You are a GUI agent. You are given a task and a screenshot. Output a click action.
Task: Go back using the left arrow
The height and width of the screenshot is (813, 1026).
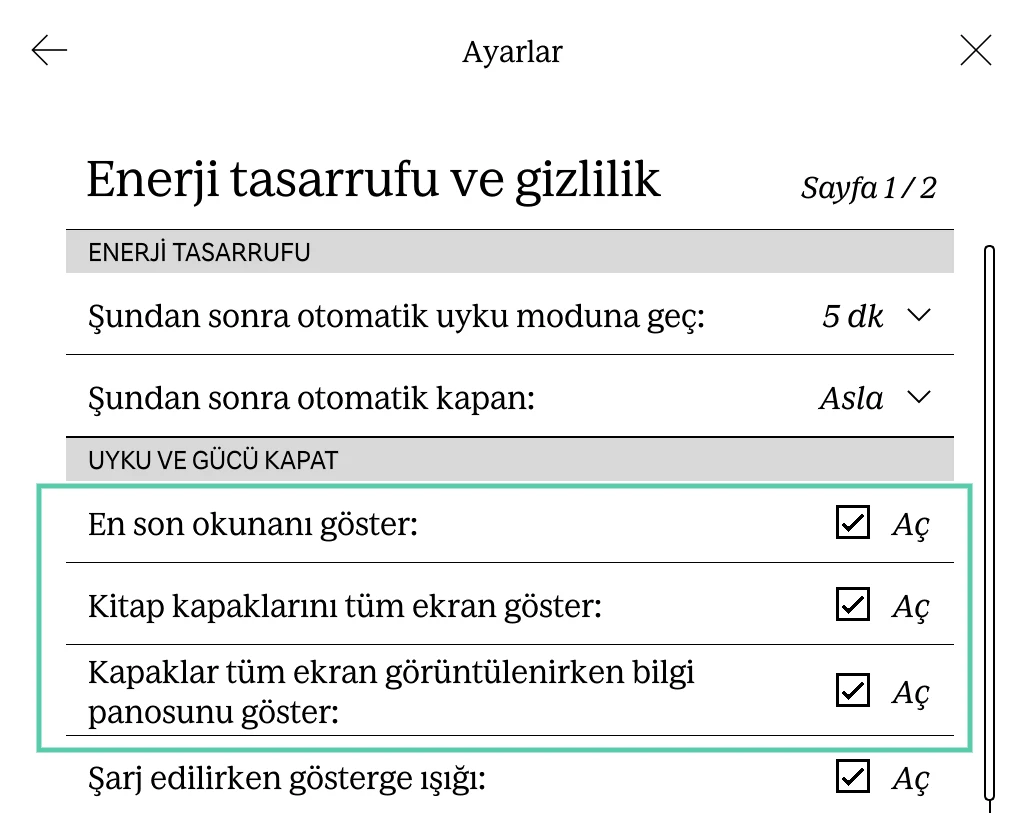[49, 50]
